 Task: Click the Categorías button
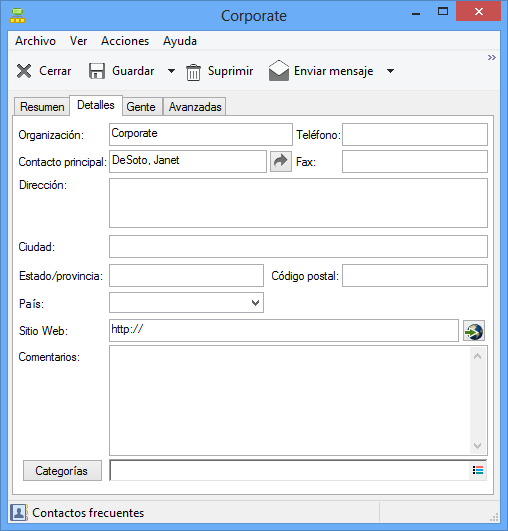click(x=62, y=470)
